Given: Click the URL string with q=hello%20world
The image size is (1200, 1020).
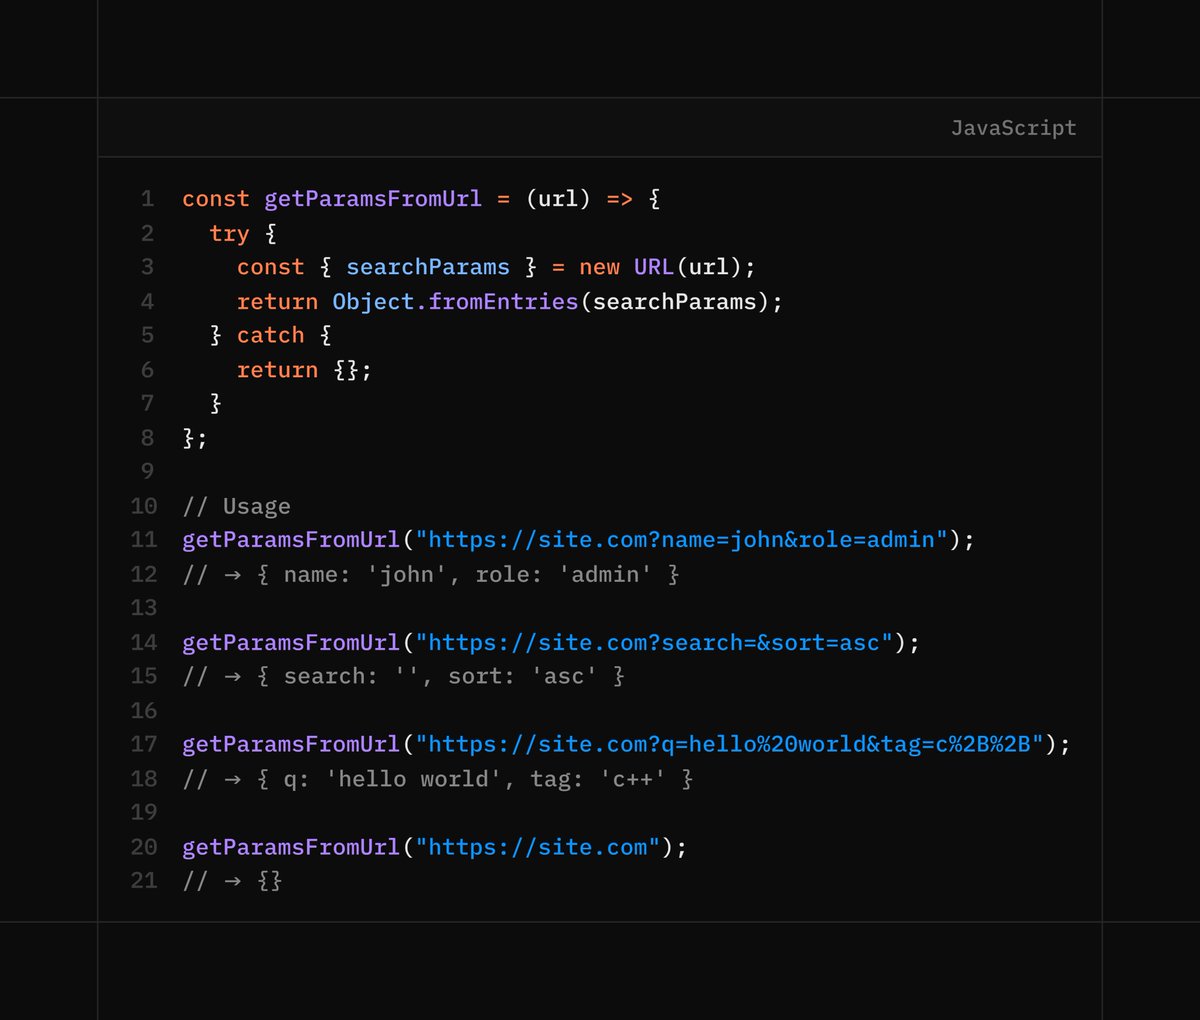Looking at the screenshot, I should pos(729,744).
